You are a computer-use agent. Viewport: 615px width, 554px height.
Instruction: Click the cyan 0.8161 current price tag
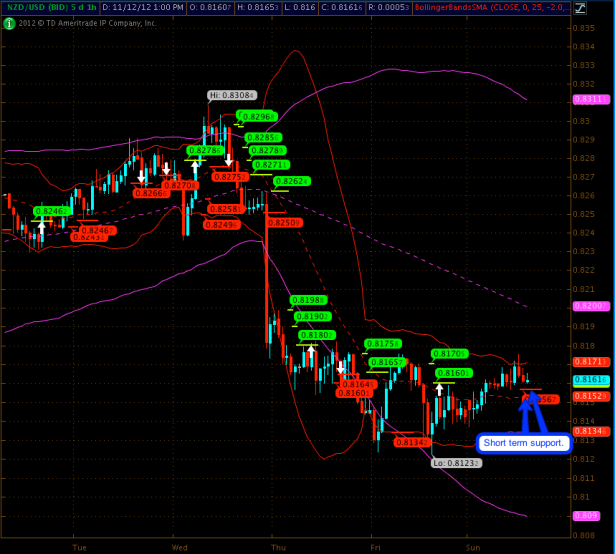(x=587, y=381)
